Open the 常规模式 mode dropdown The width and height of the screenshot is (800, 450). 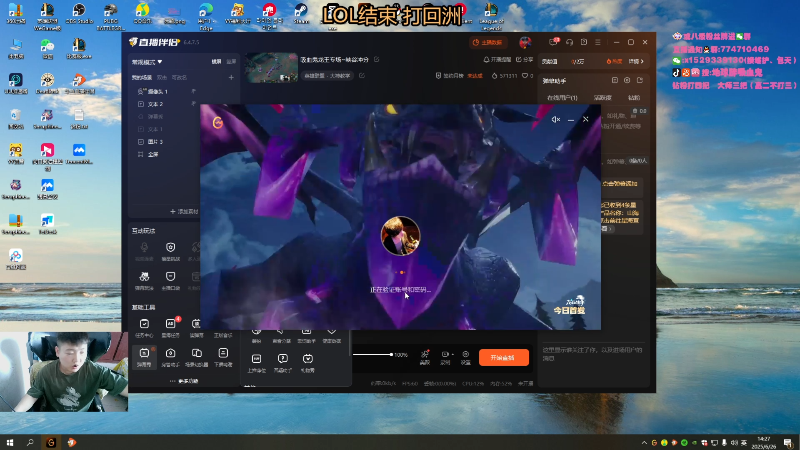[147, 62]
